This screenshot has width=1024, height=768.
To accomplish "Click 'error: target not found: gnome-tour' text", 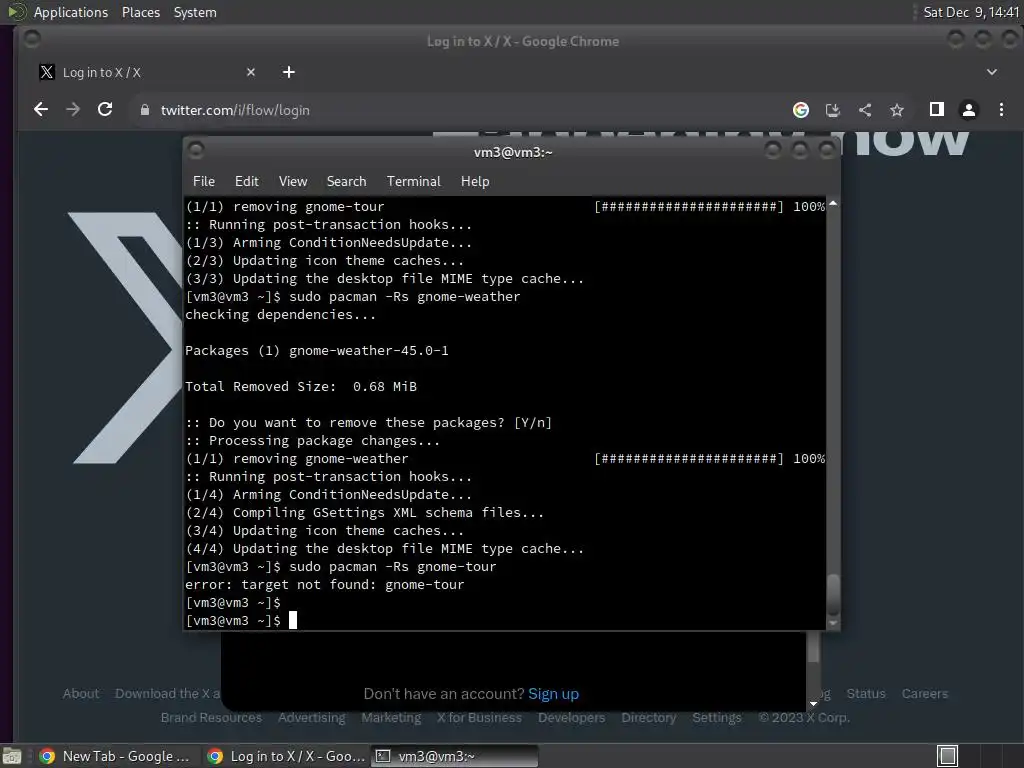I will point(325,584).
